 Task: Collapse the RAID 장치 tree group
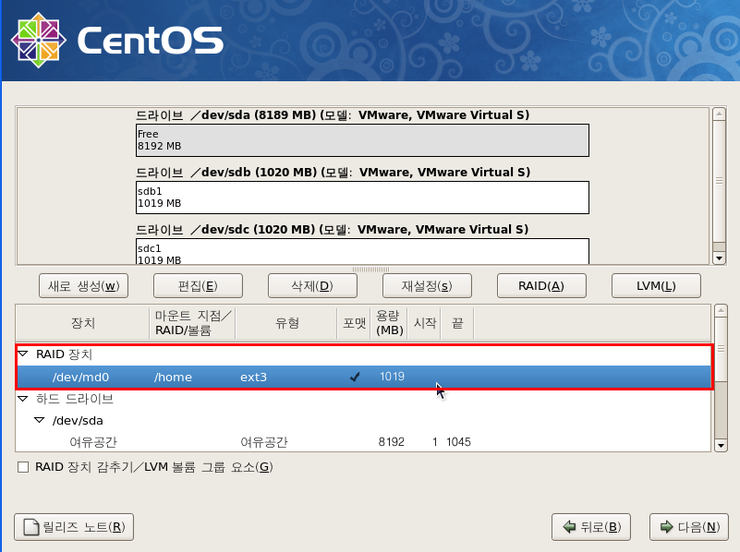(23, 355)
